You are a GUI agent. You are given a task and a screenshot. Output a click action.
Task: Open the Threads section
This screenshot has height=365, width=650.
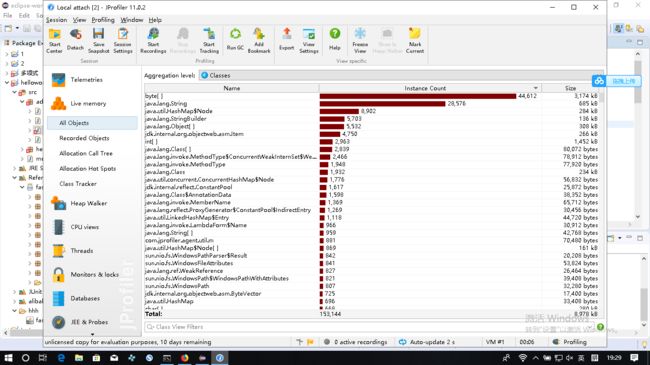[x=82, y=251]
